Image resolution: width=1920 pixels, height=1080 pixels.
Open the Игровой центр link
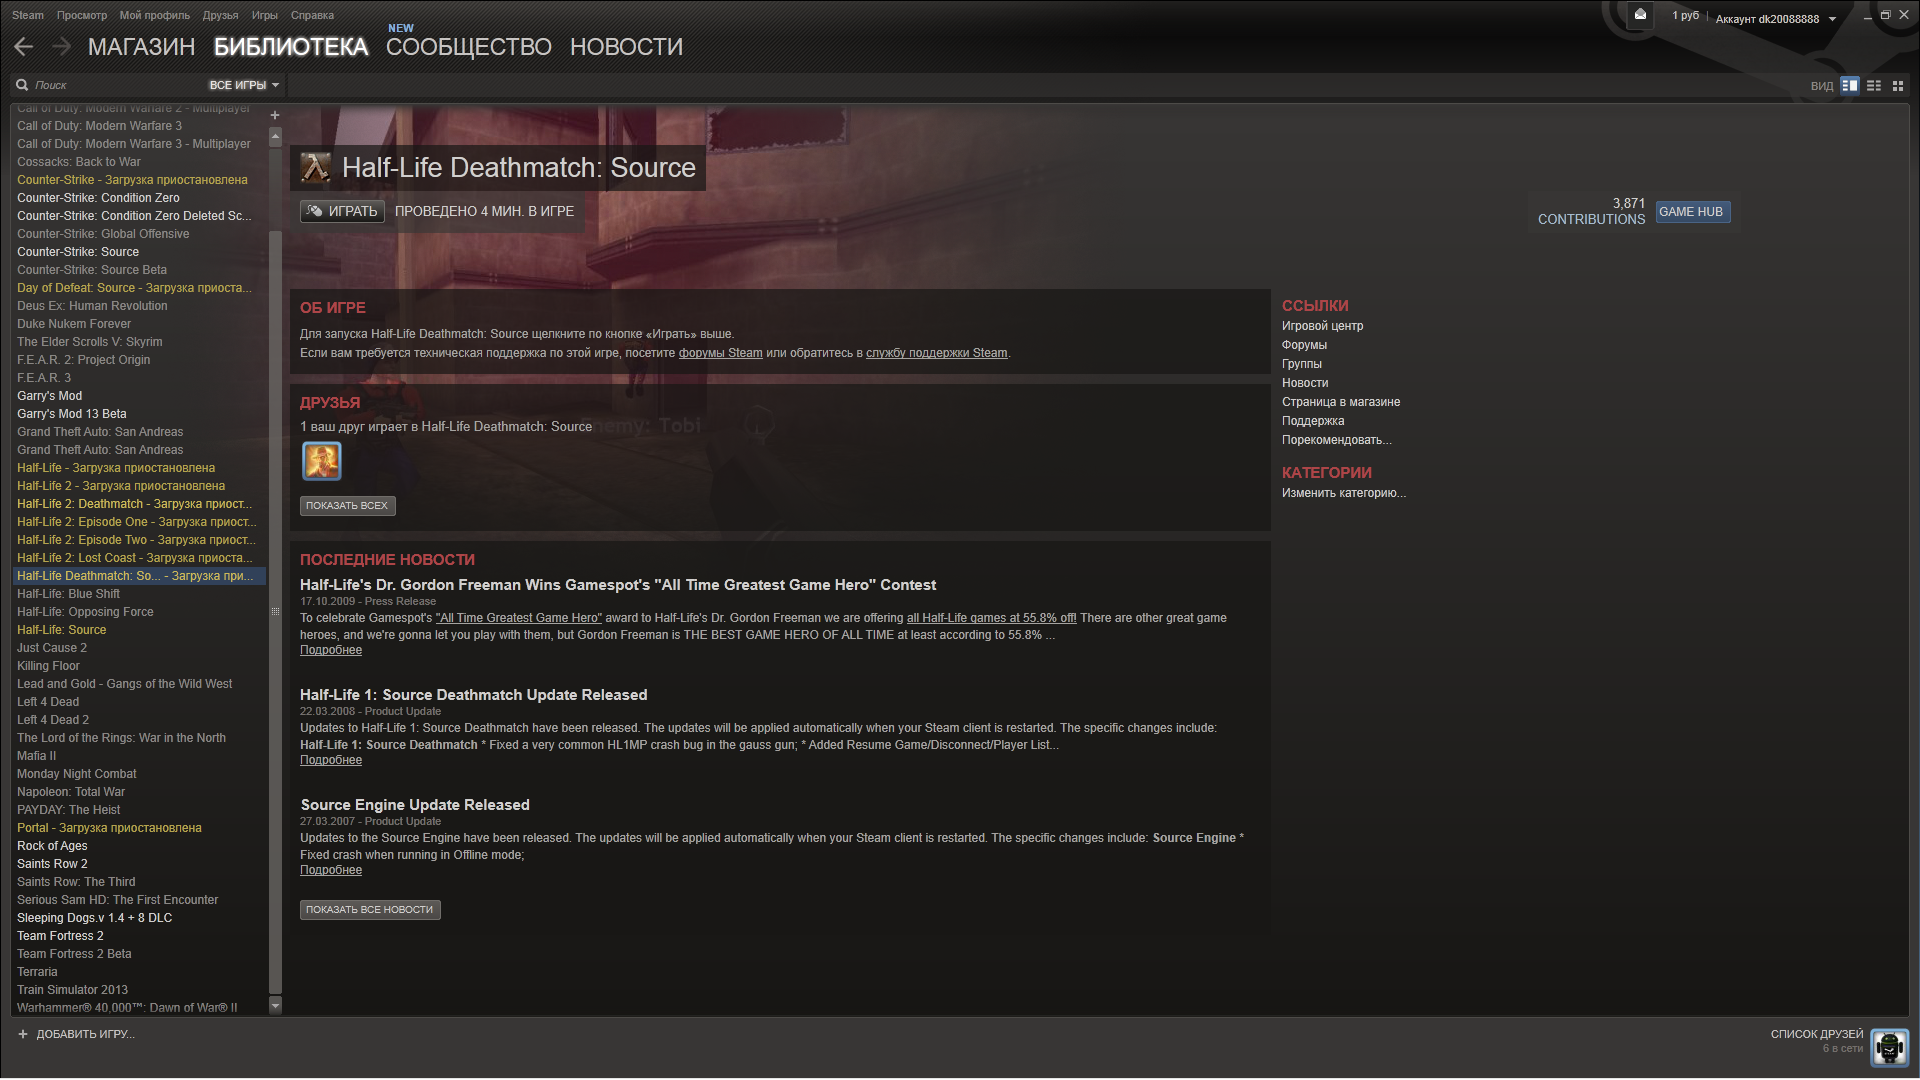(x=1322, y=326)
